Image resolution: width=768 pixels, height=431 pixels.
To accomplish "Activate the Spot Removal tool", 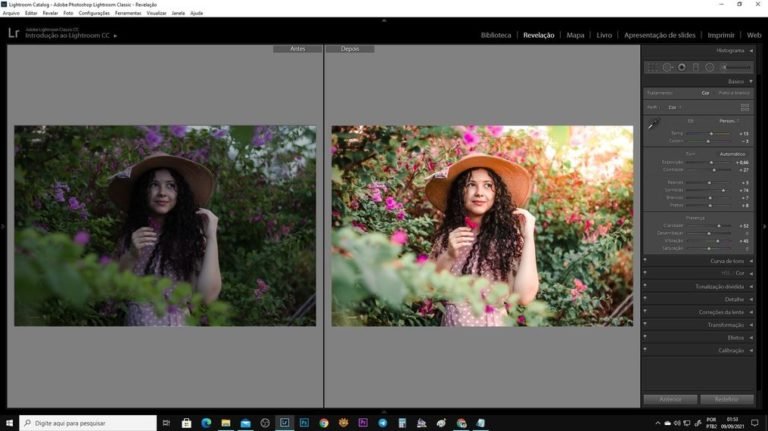I will click(x=666, y=67).
